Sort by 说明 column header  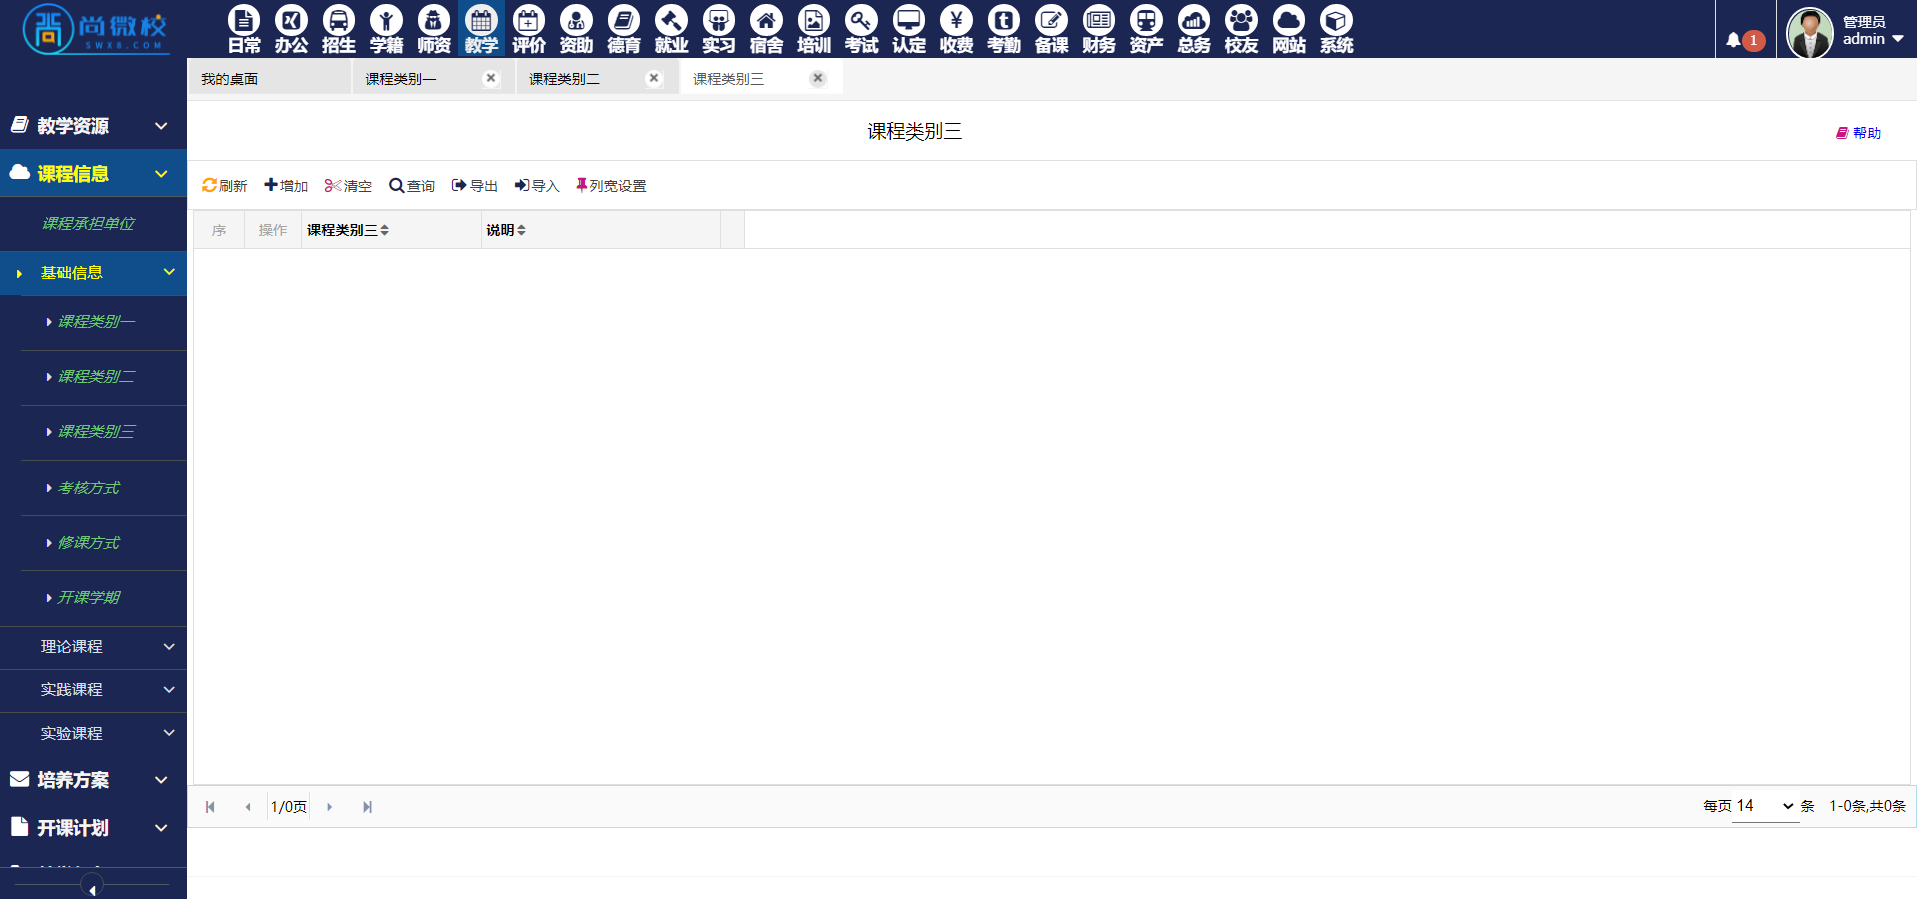506,230
